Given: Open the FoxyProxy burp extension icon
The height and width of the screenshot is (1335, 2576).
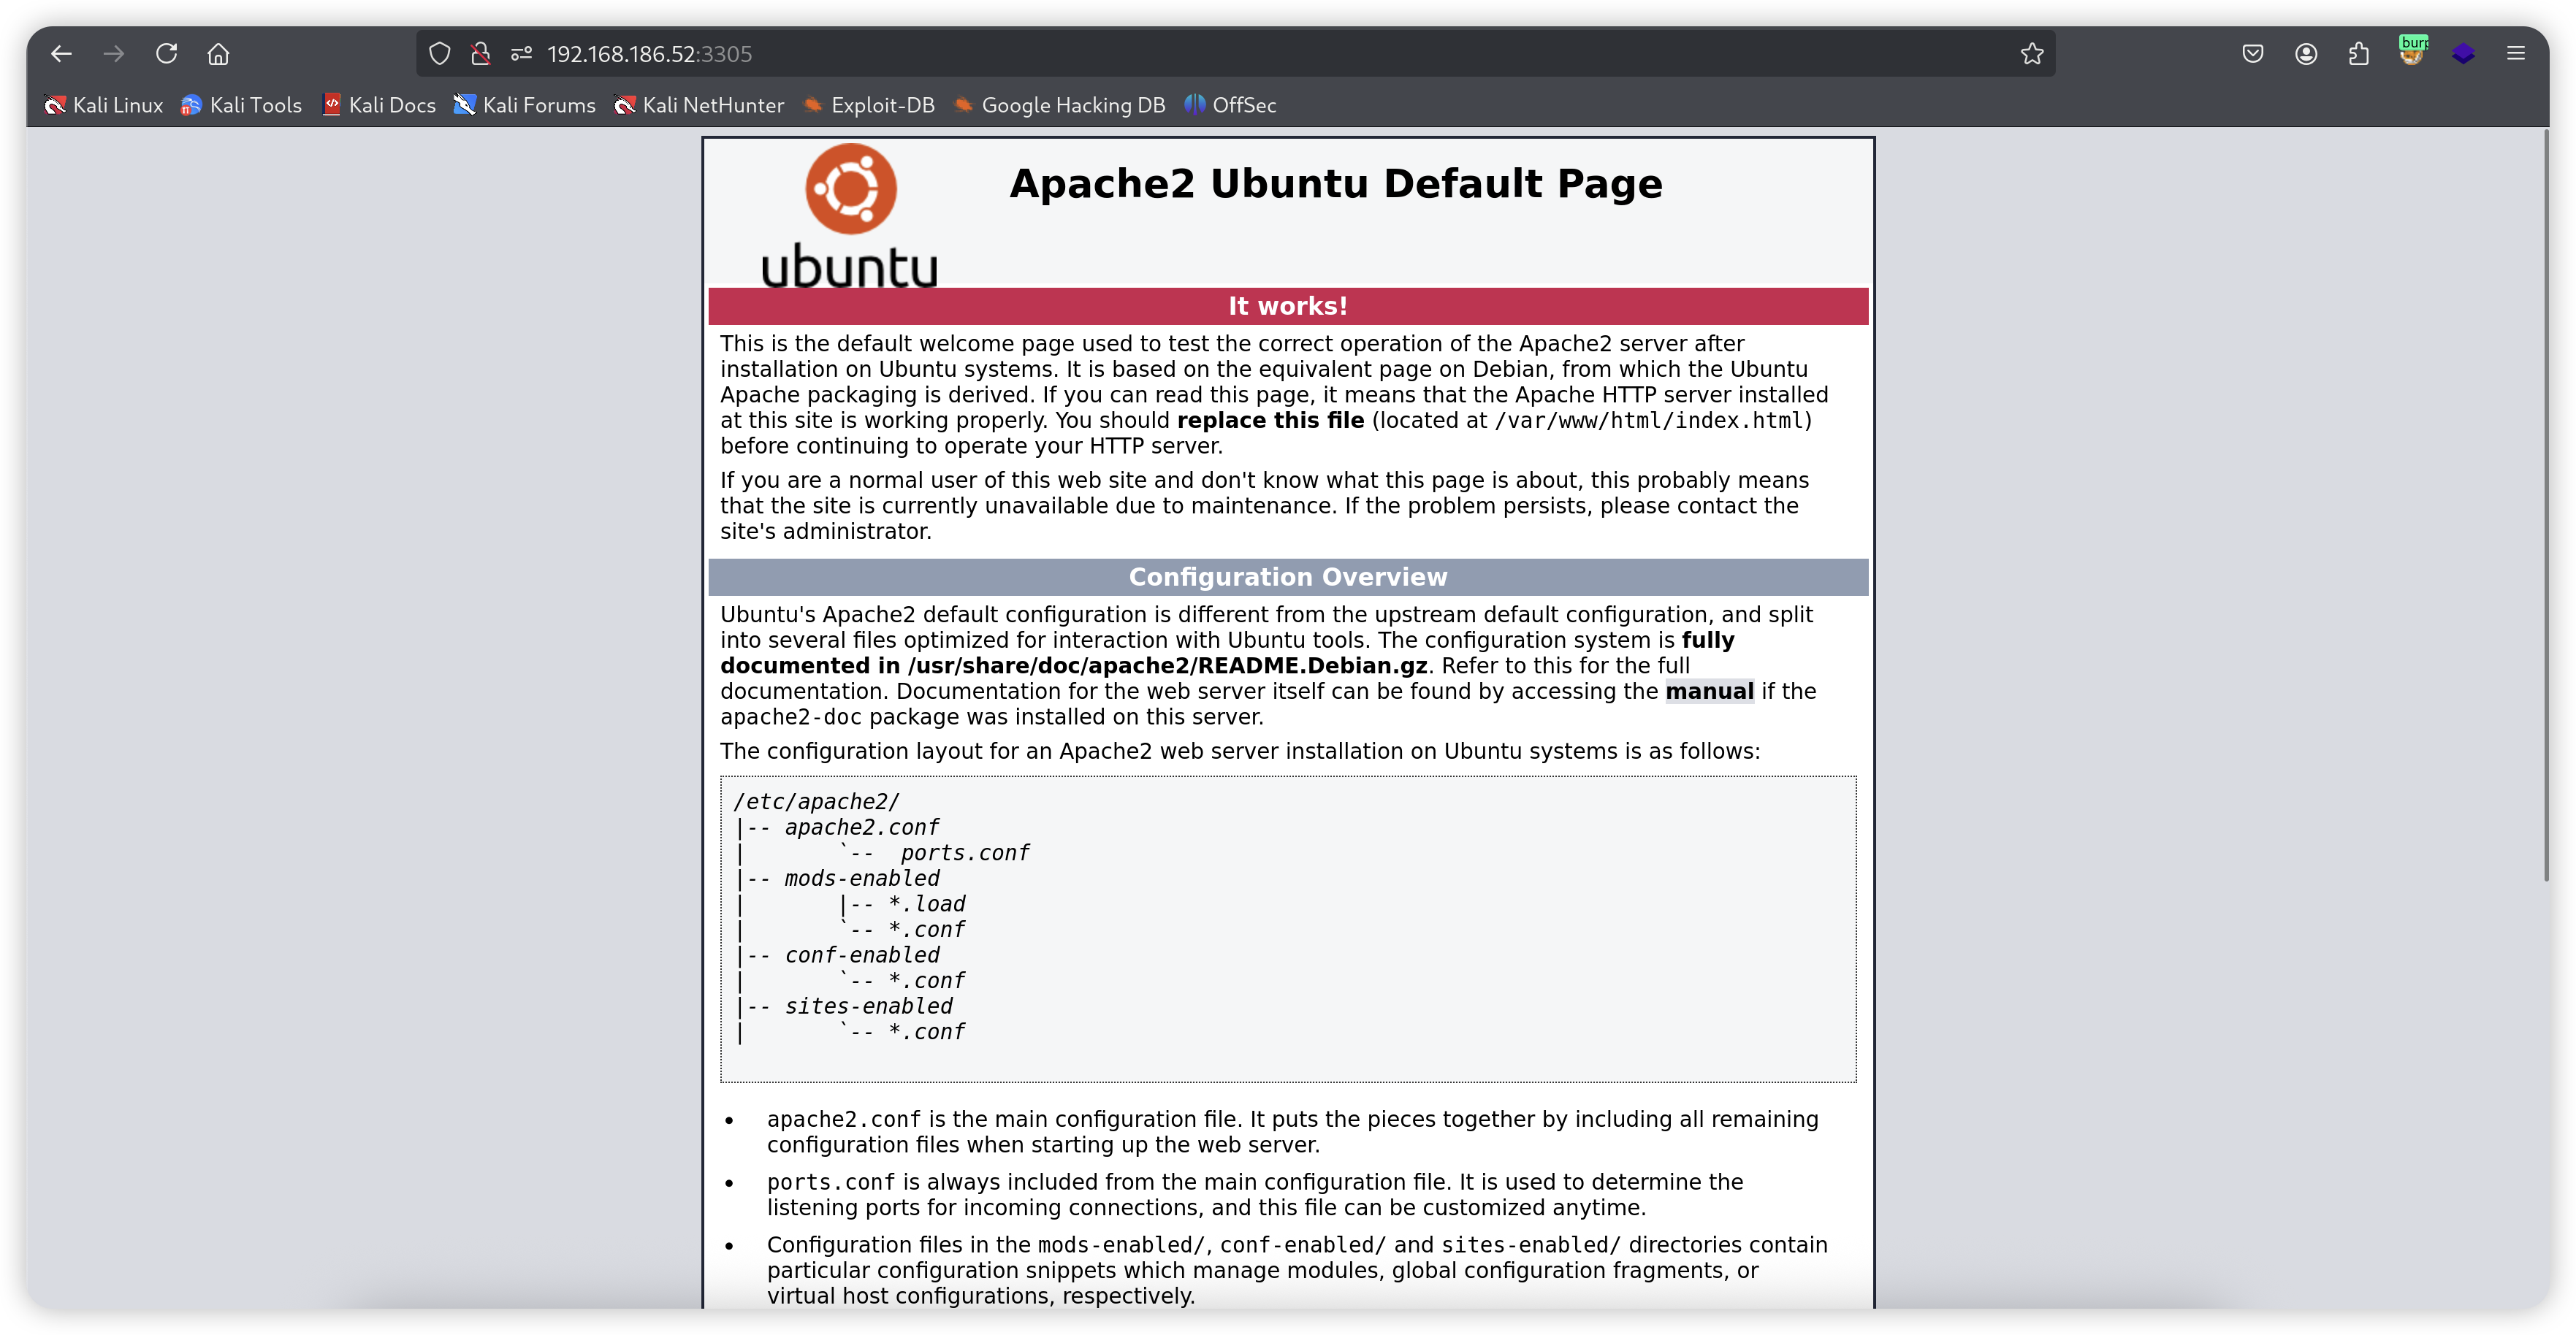Looking at the screenshot, I should 2412,52.
